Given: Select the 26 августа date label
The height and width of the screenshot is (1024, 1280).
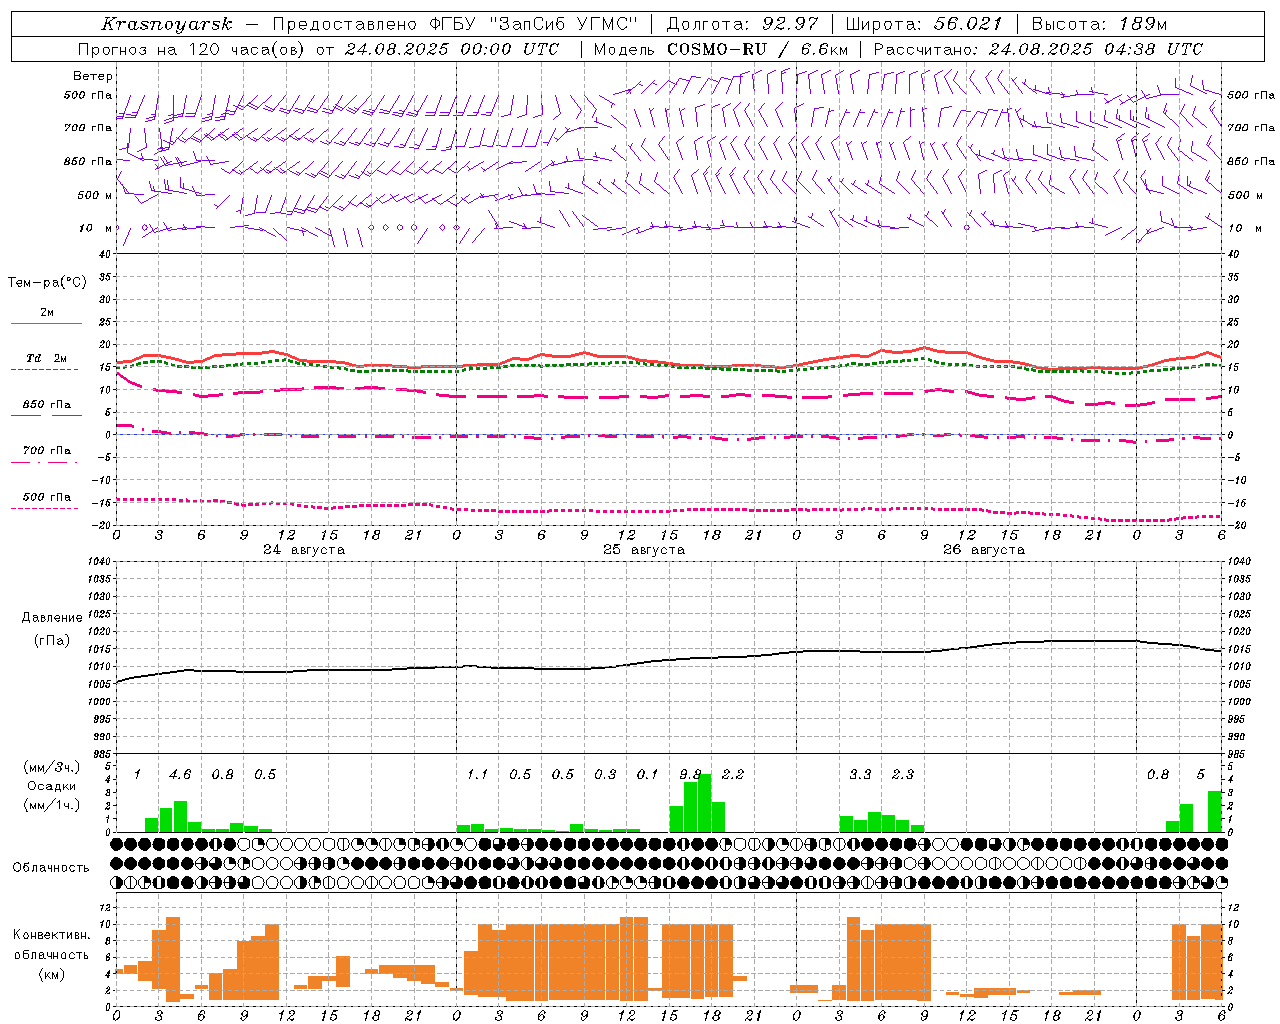Looking at the screenshot, I should coord(984,550).
